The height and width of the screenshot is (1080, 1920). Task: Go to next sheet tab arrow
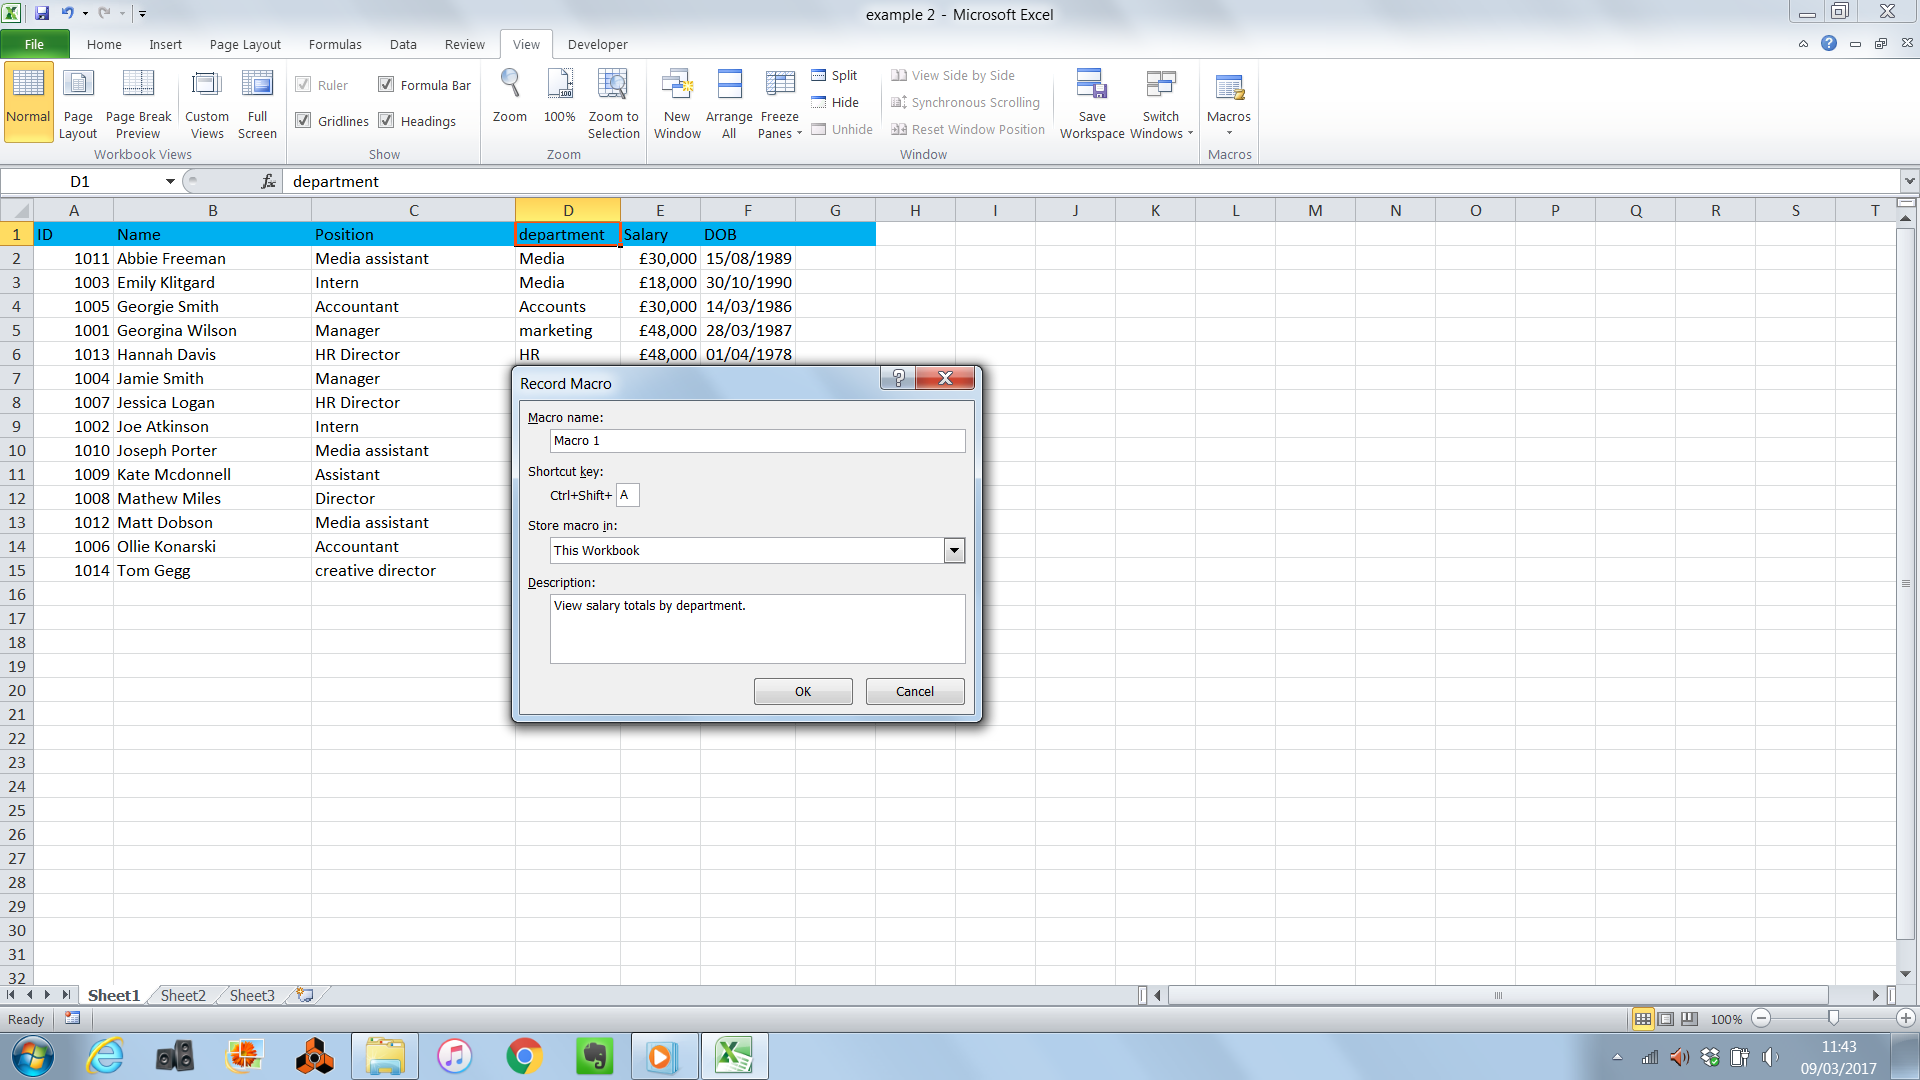pyautogui.click(x=47, y=995)
